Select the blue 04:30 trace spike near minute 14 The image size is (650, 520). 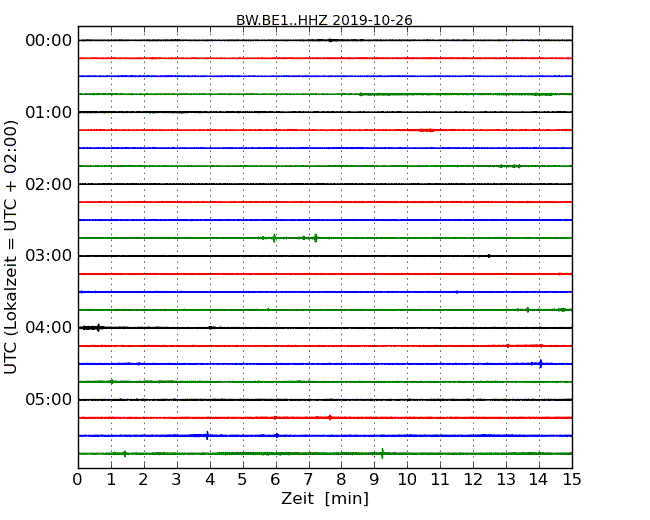(541, 364)
